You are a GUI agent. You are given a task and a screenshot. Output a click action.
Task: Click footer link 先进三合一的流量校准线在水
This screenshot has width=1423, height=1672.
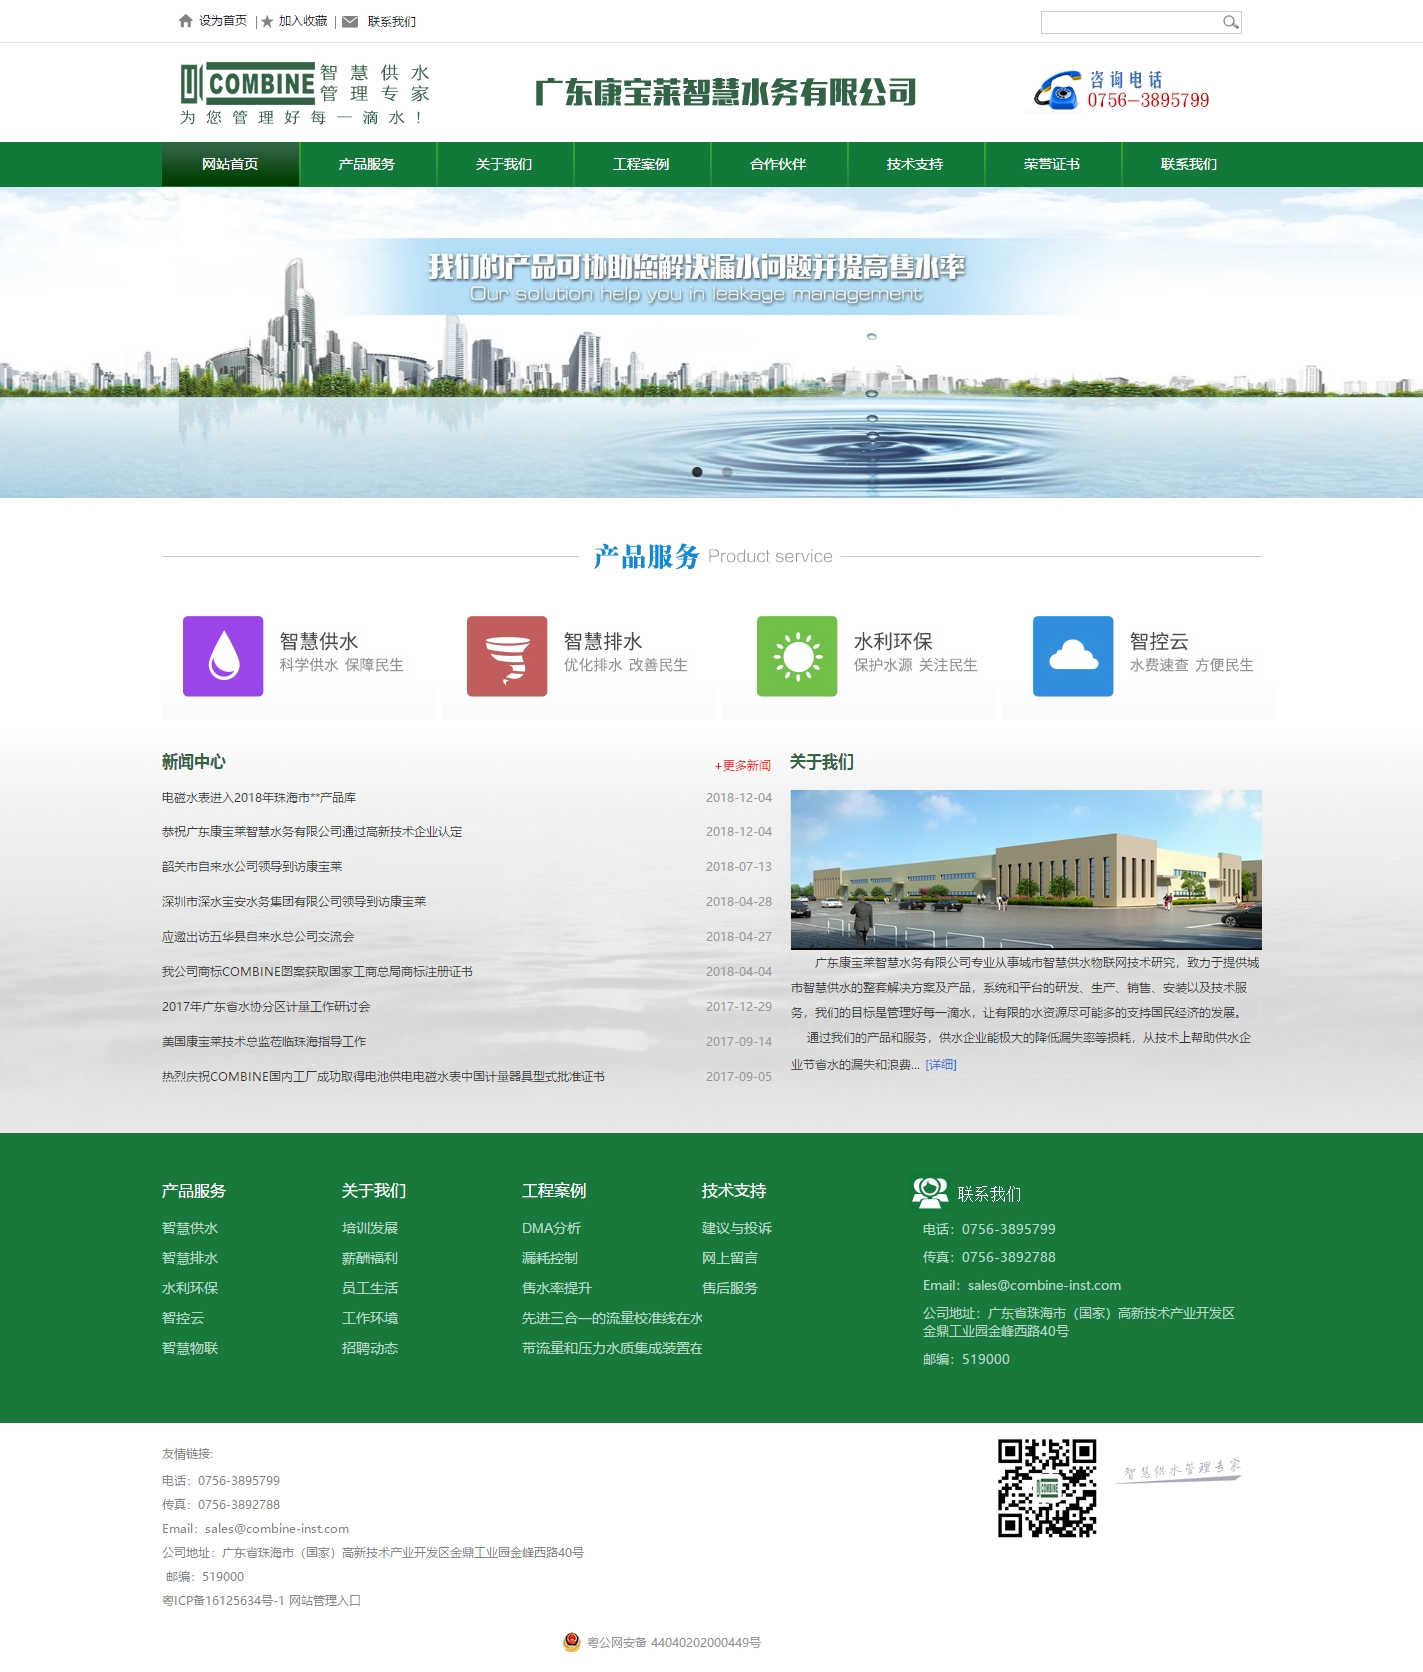tap(612, 1318)
